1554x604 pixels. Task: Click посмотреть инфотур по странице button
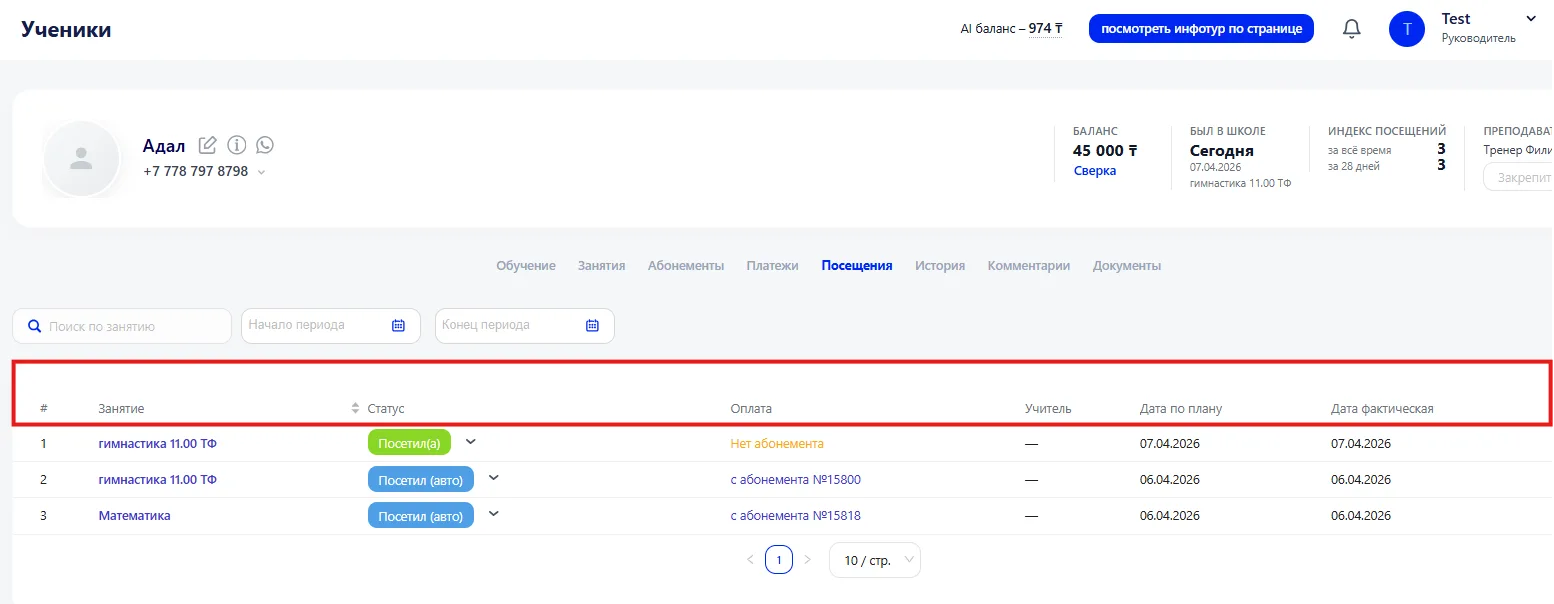click(1201, 29)
